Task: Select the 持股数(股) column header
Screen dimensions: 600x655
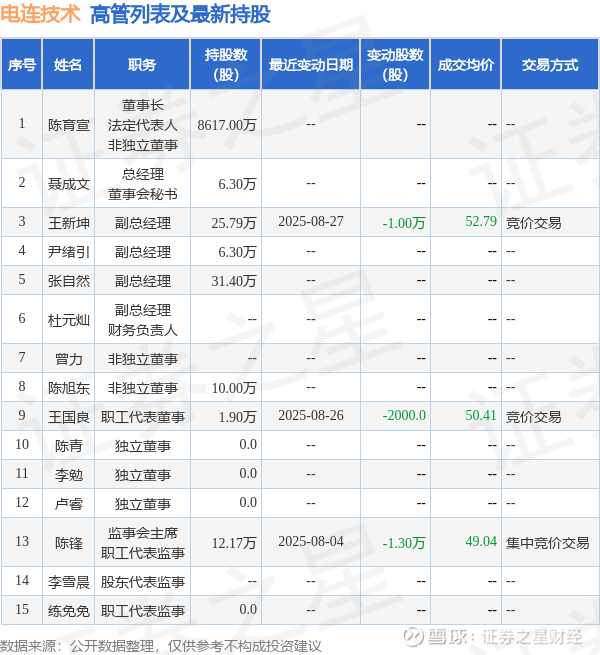Action: pyautogui.click(x=226, y=64)
